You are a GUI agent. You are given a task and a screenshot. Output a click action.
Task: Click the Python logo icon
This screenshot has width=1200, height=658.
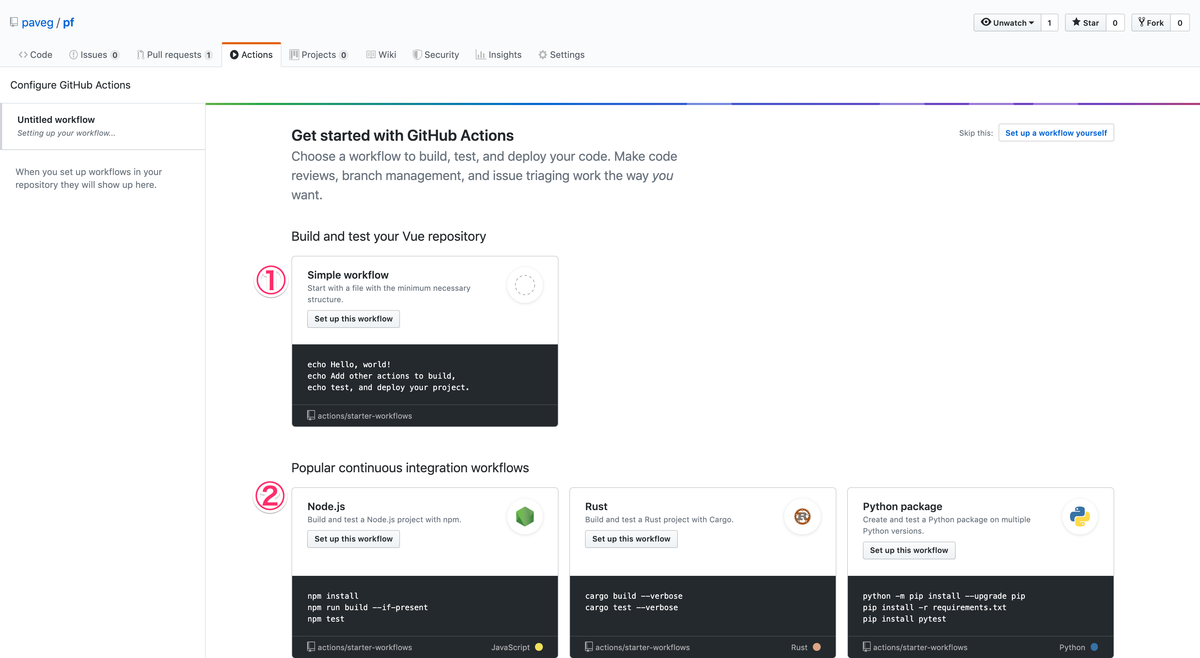pos(1080,517)
